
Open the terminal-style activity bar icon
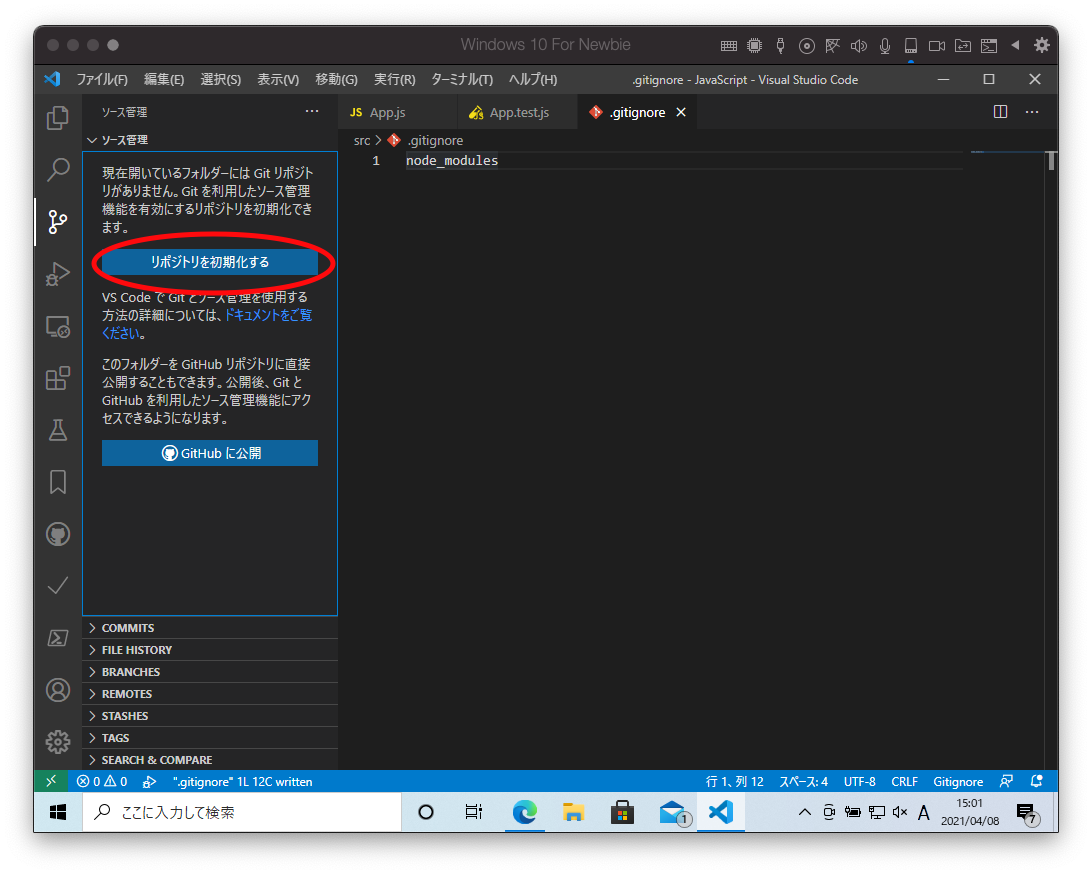pos(58,638)
